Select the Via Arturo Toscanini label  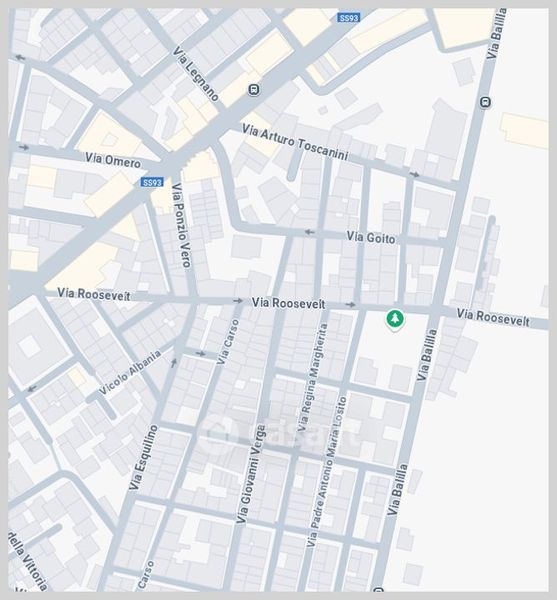pos(295,142)
